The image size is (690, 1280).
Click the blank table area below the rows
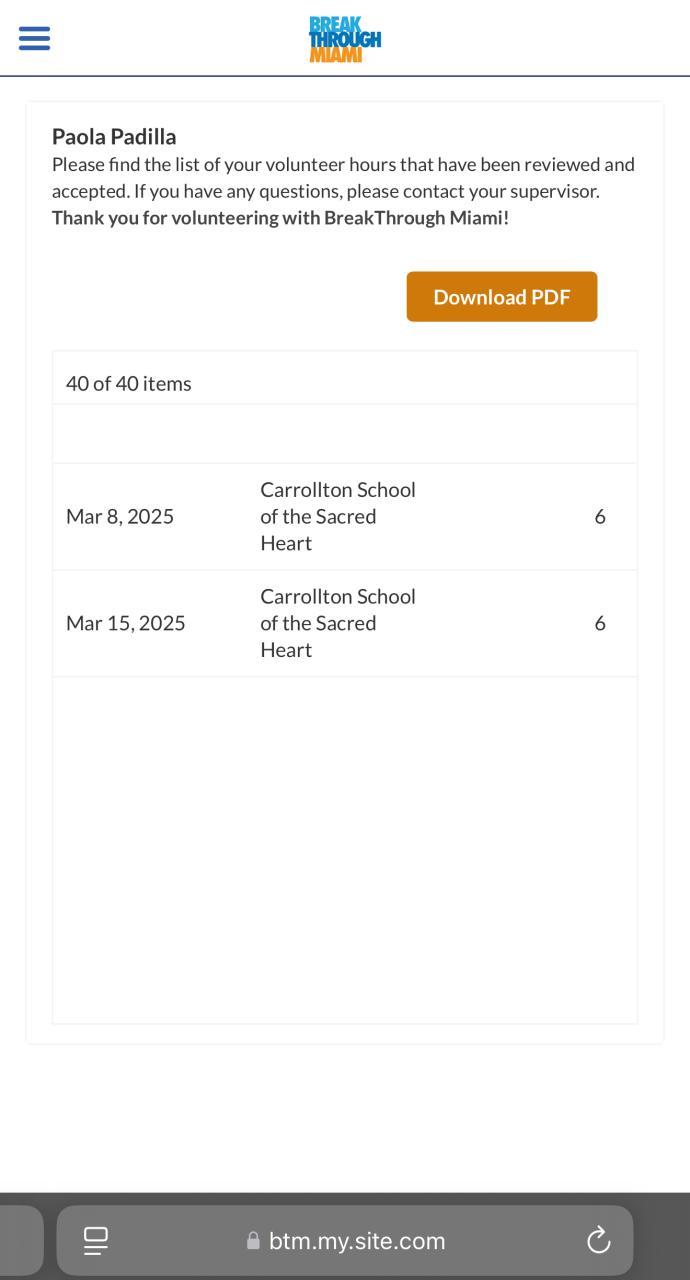(x=344, y=850)
